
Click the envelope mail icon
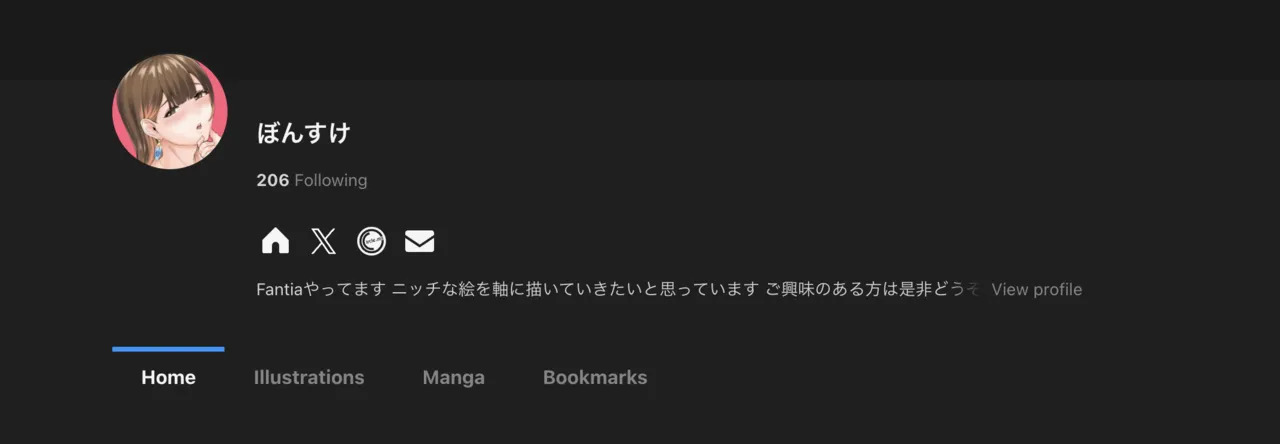(419, 241)
